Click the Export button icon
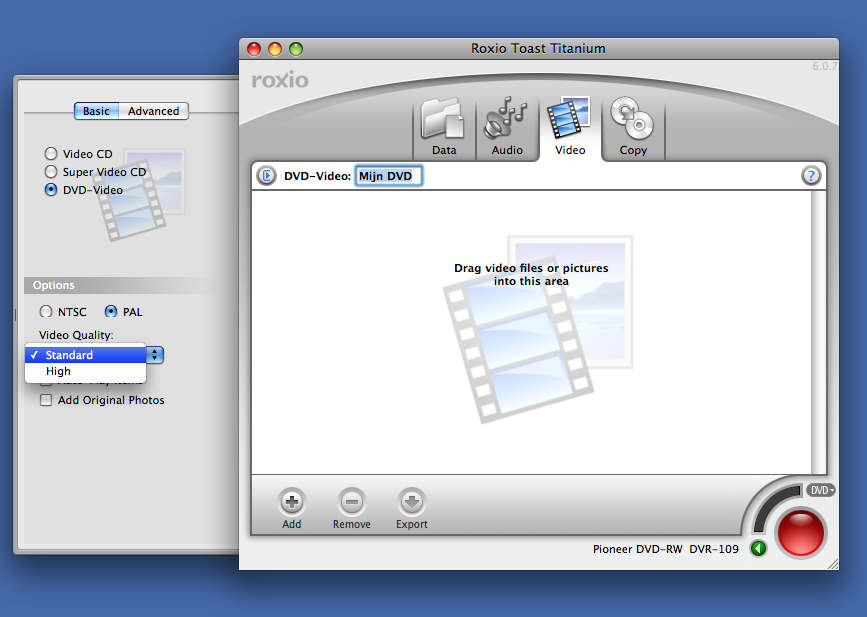Viewport: 867px width, 617px height. 411,502
